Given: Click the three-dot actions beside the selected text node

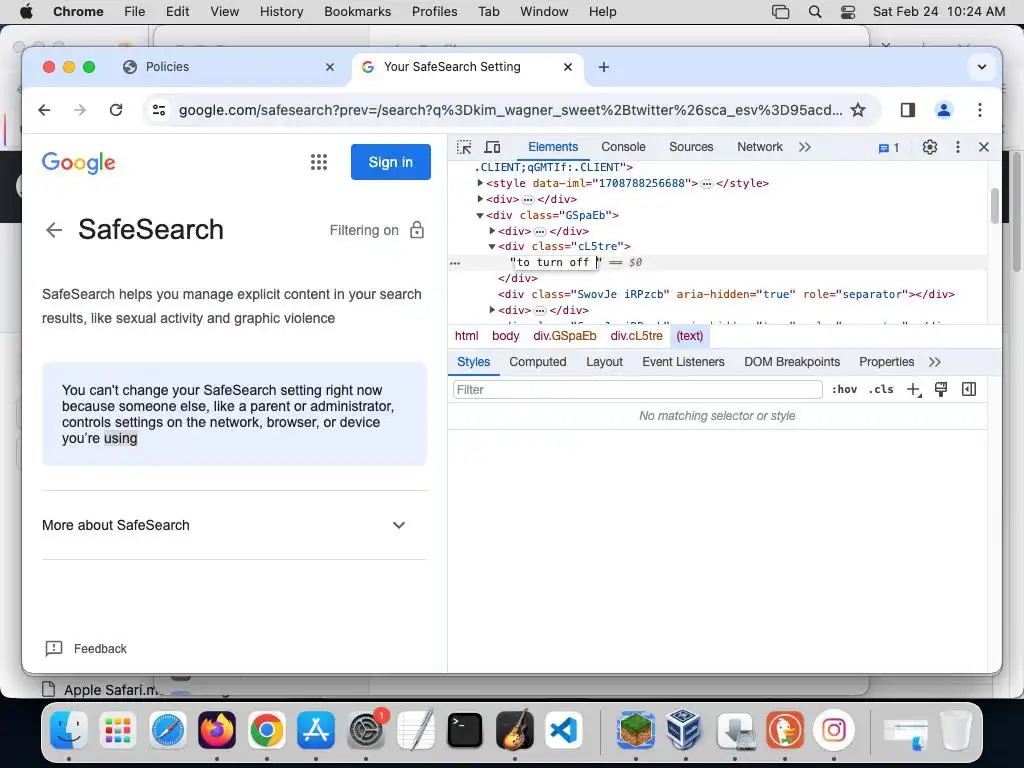Looking at the screenshot, I should [455, 263].
